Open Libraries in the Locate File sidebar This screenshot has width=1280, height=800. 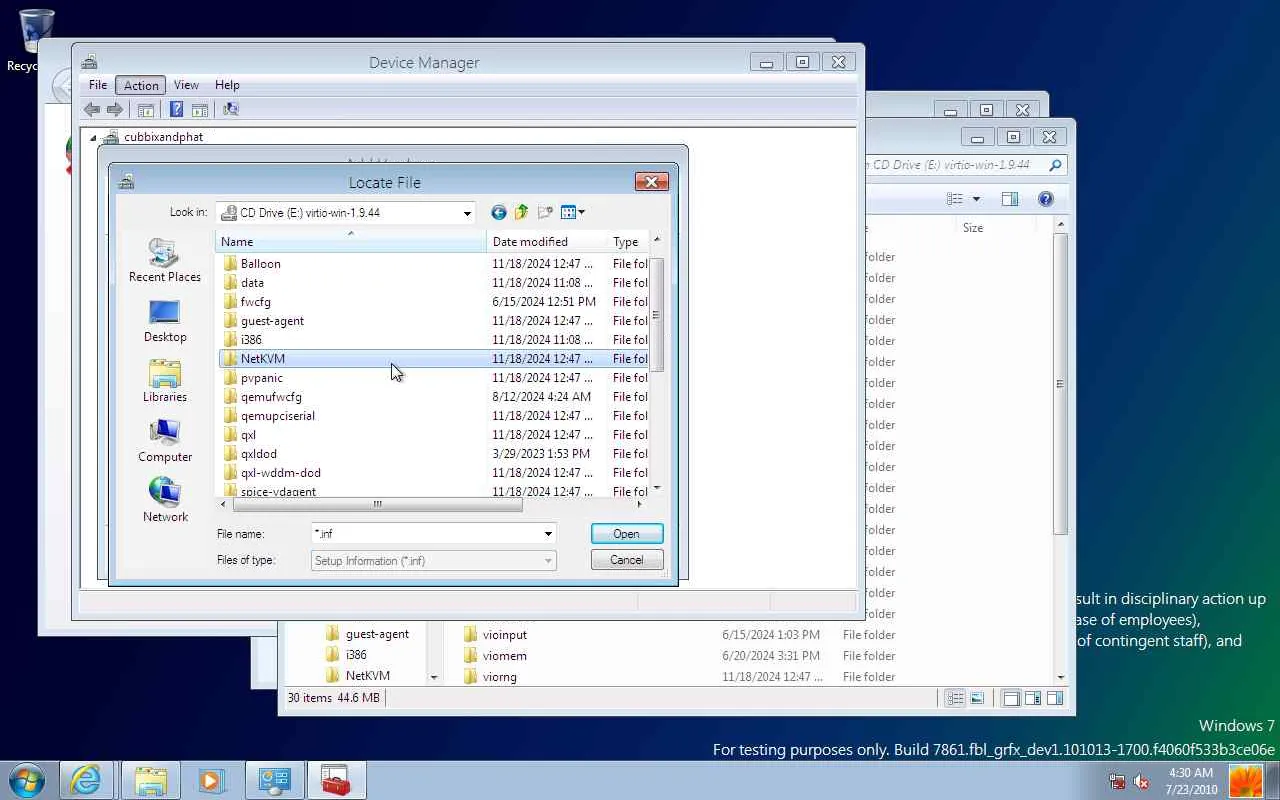165,381
